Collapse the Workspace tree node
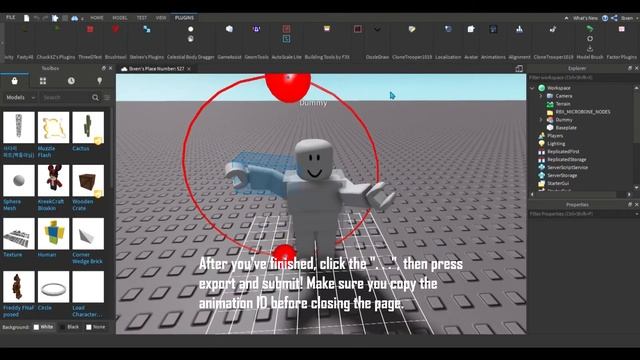This screenshot has width=640, height=360. pos(532,88)
